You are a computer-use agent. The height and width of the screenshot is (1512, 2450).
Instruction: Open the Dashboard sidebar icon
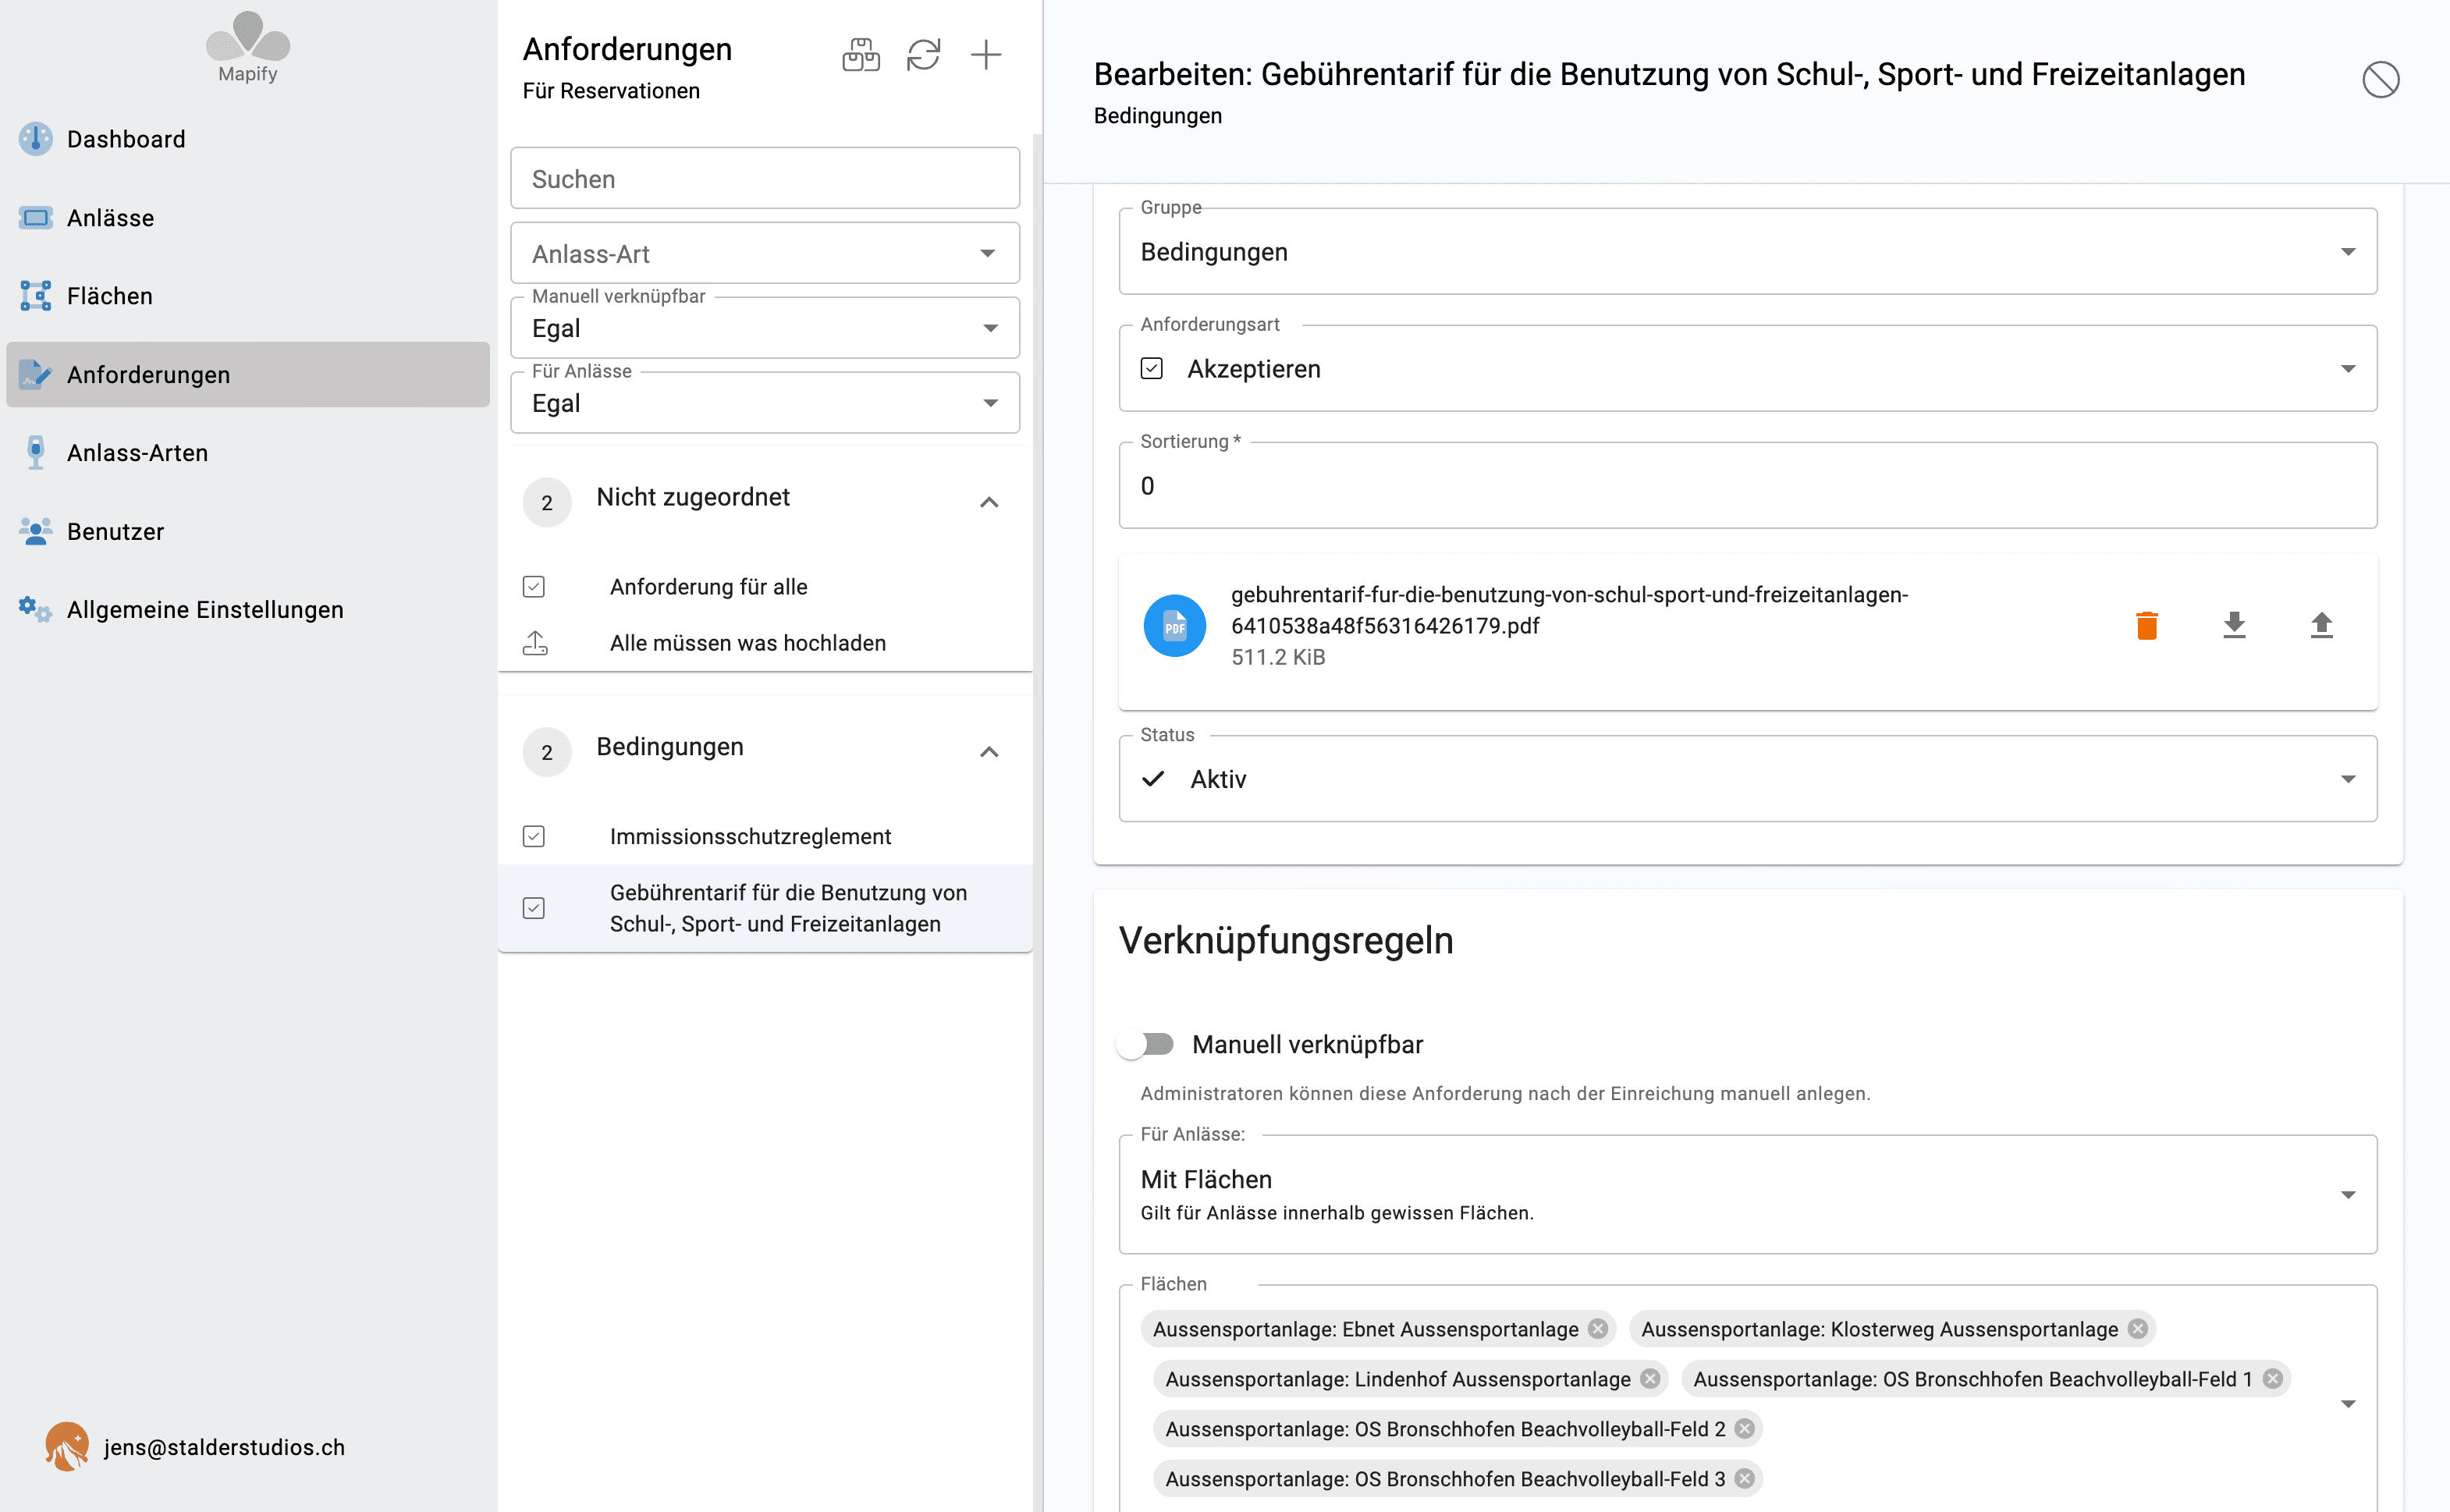(36, 139)
